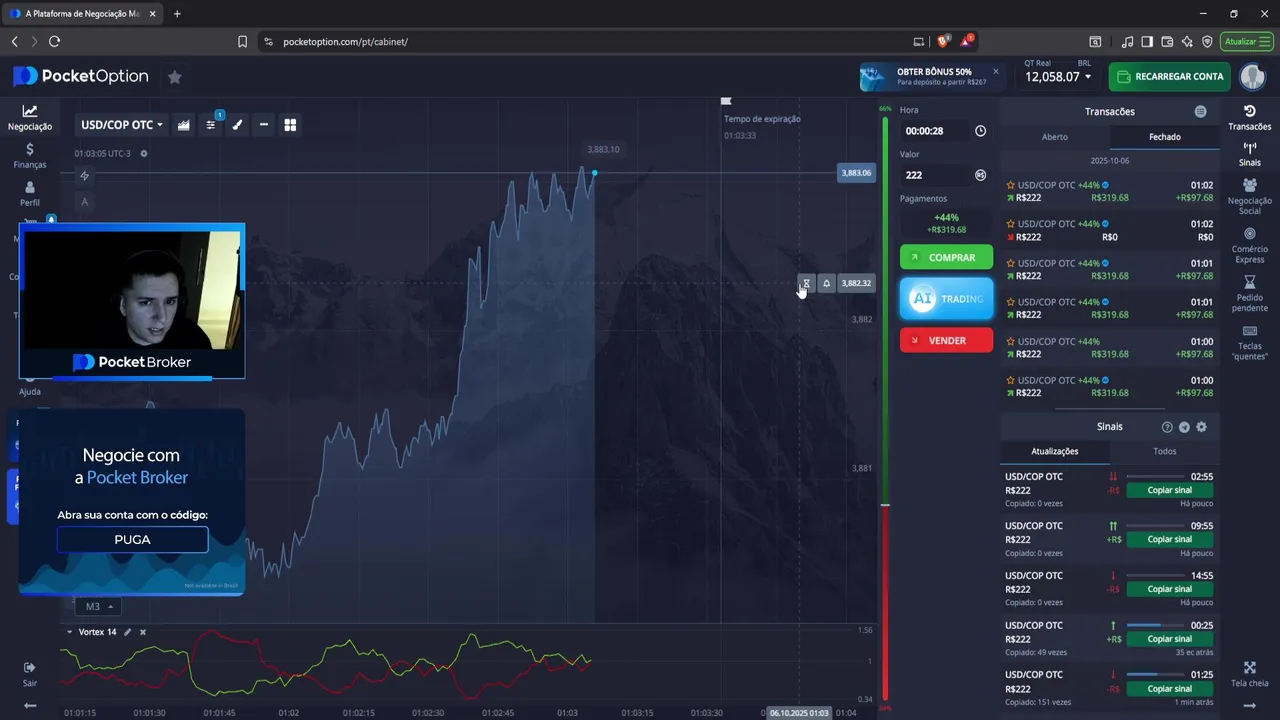Open the multi-chart grid layout icon
Image resolution: width=1280 pixels, height=720 pixels.
pyautogui.click(x=290, y=125)
